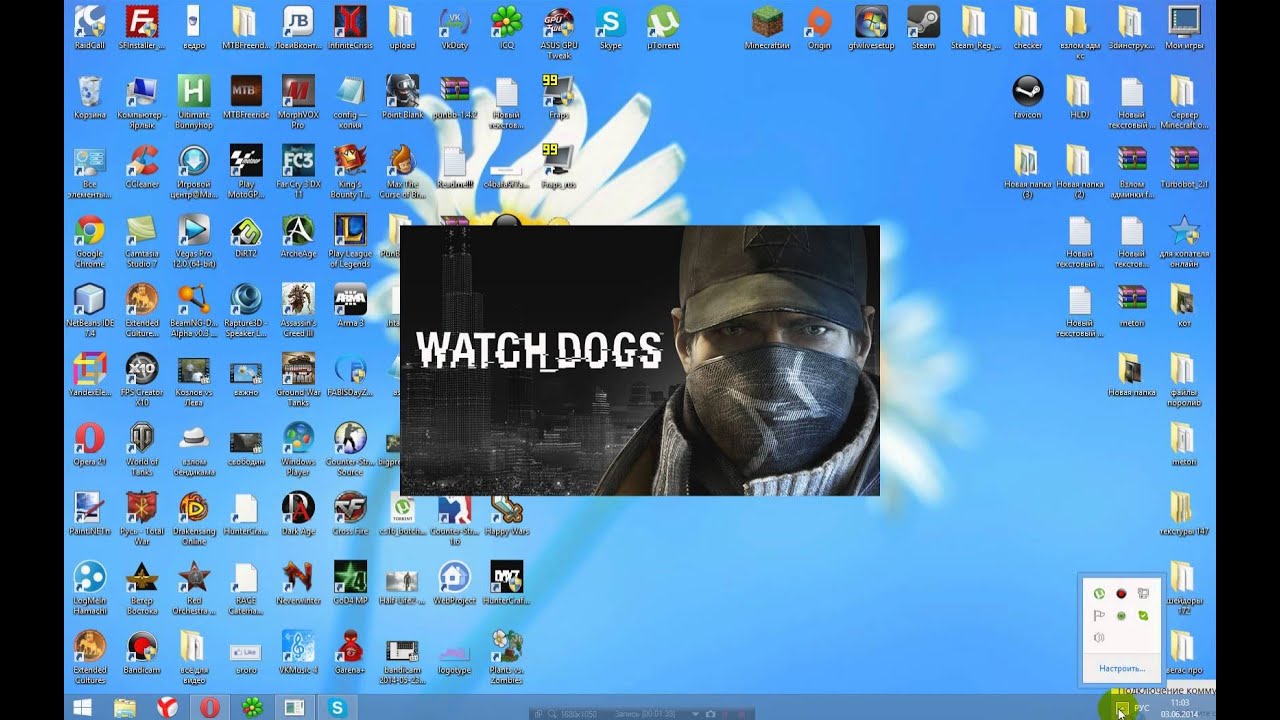This screenshot has height=720, width=1280.
Task: Open the Plants vs. Zombies shortcut
Action: tap(506, 657)
